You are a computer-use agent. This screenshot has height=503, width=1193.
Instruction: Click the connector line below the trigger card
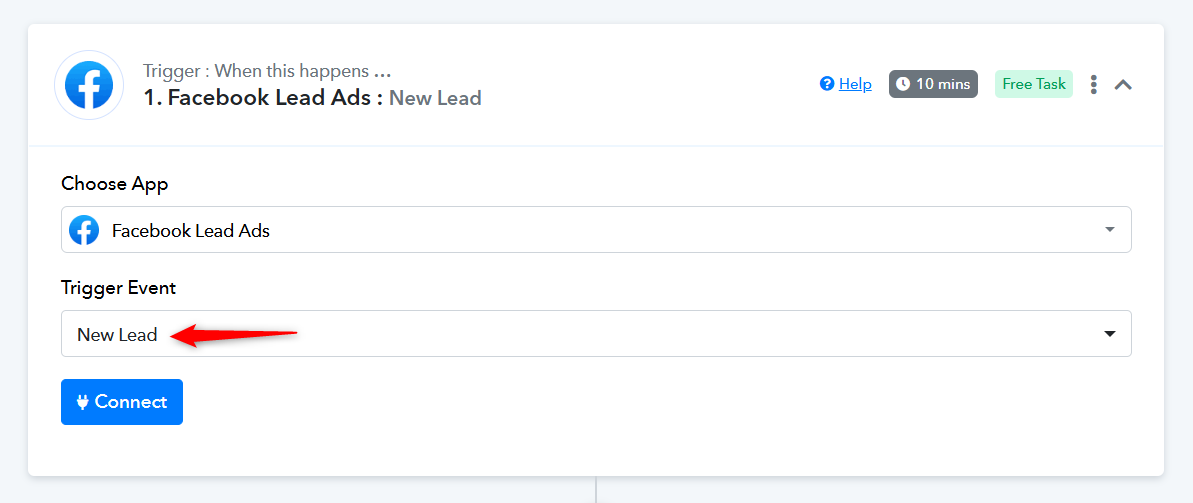click(x=596, y=490)
